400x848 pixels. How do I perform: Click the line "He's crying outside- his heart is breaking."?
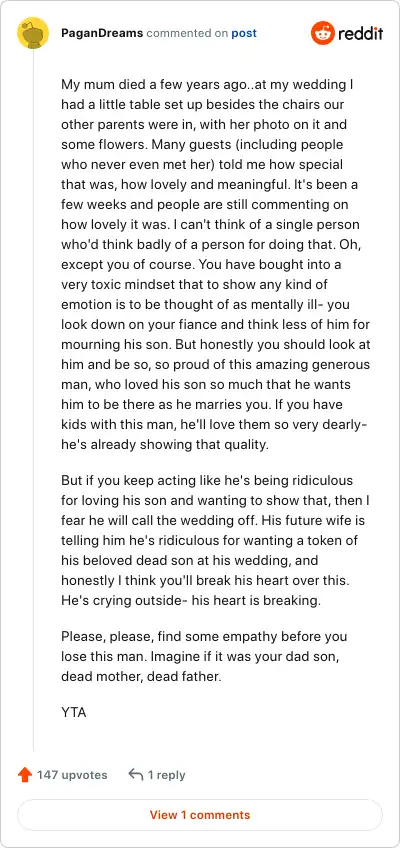[x=191, y=601]
